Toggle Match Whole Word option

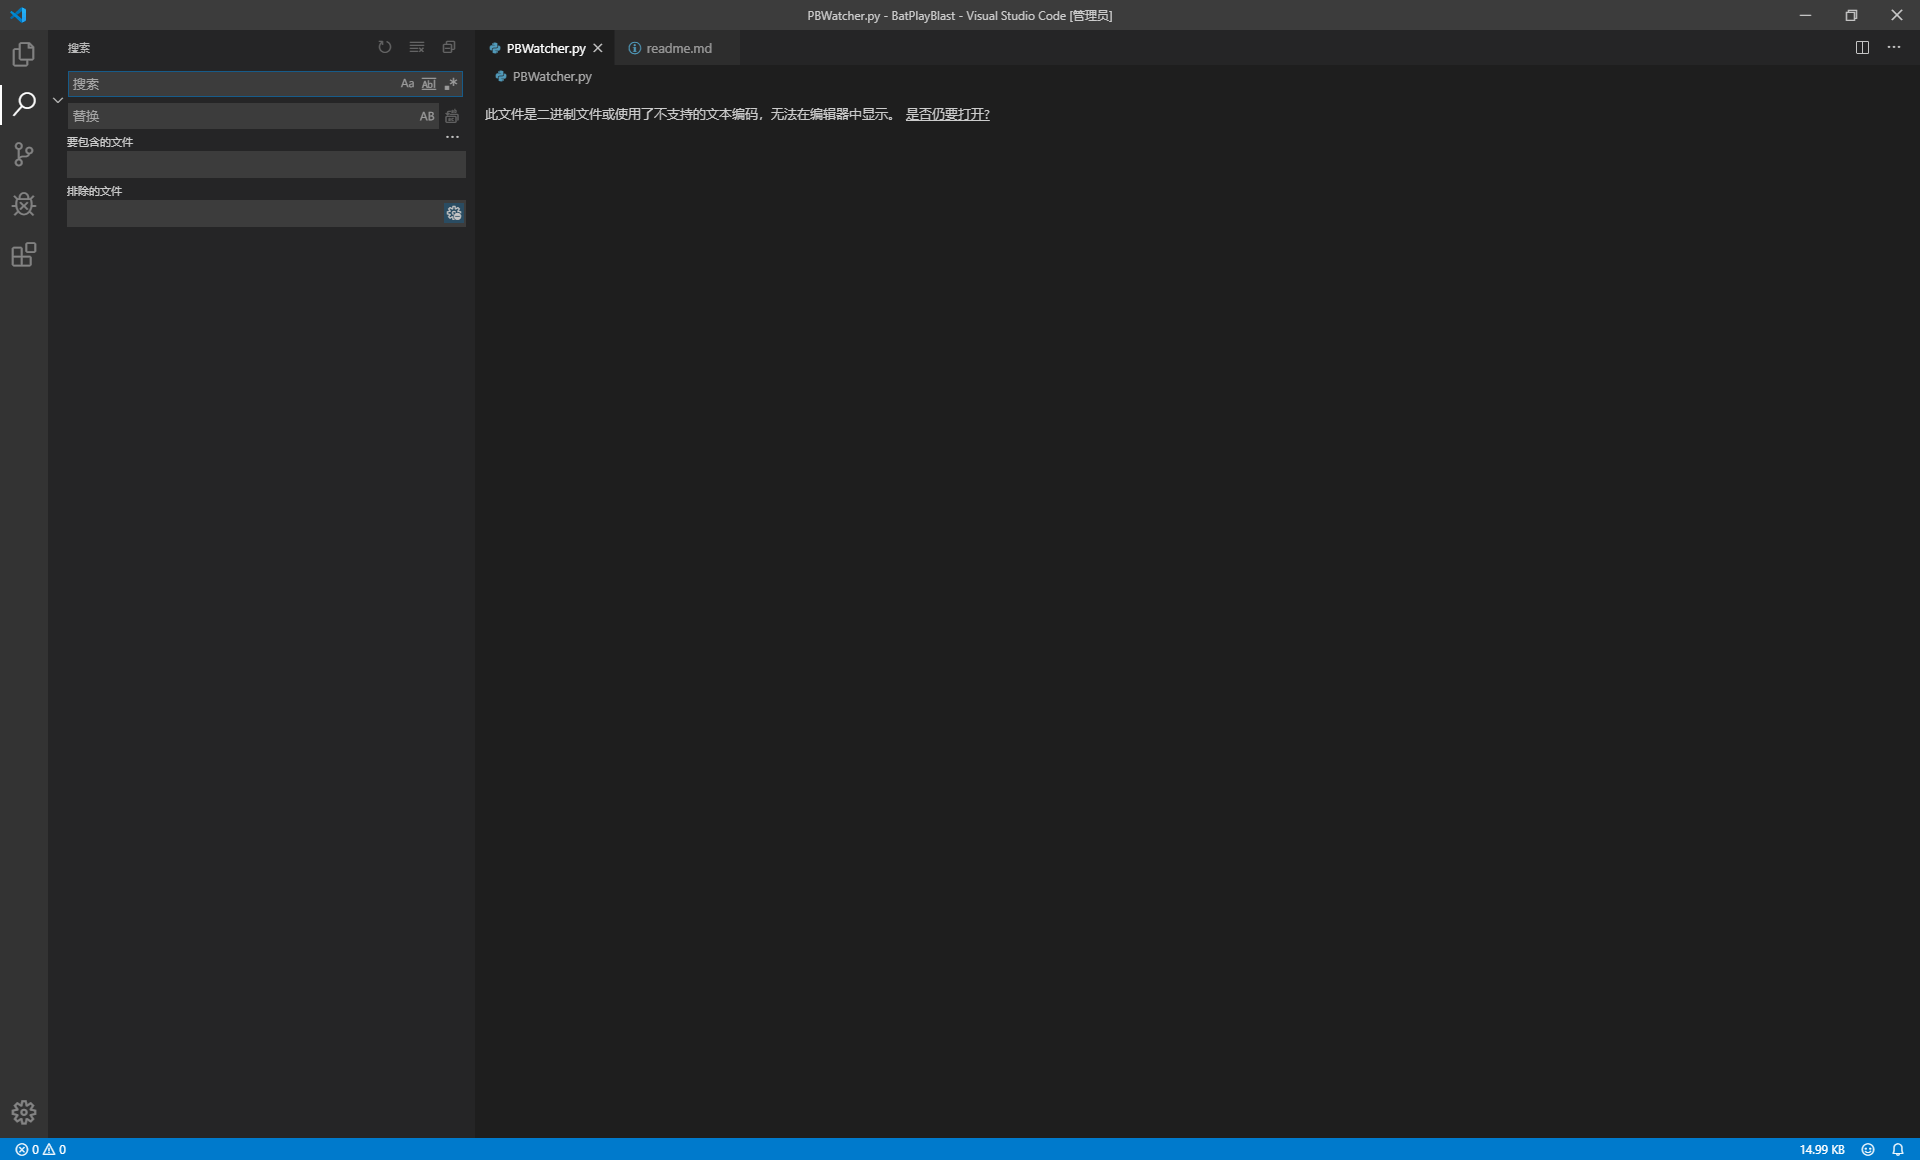pyautogui.click(x=429, y=84)
